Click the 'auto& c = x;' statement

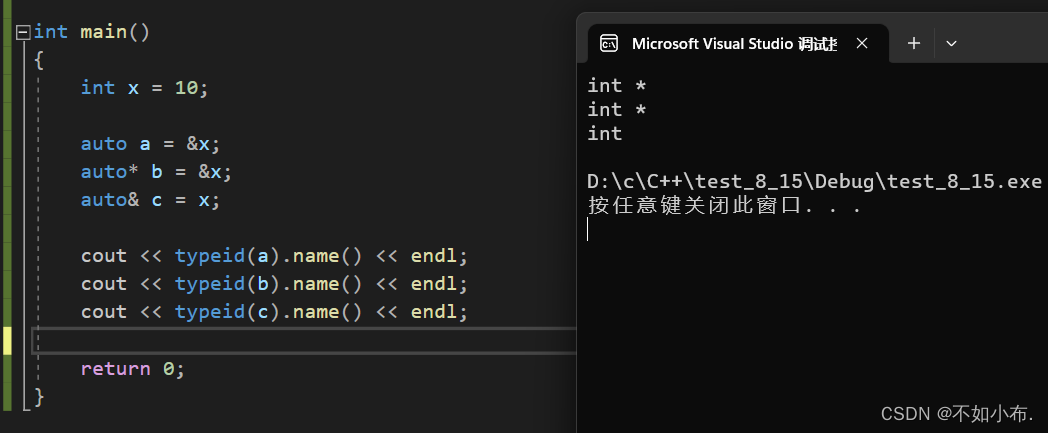(x=150, y=199)
